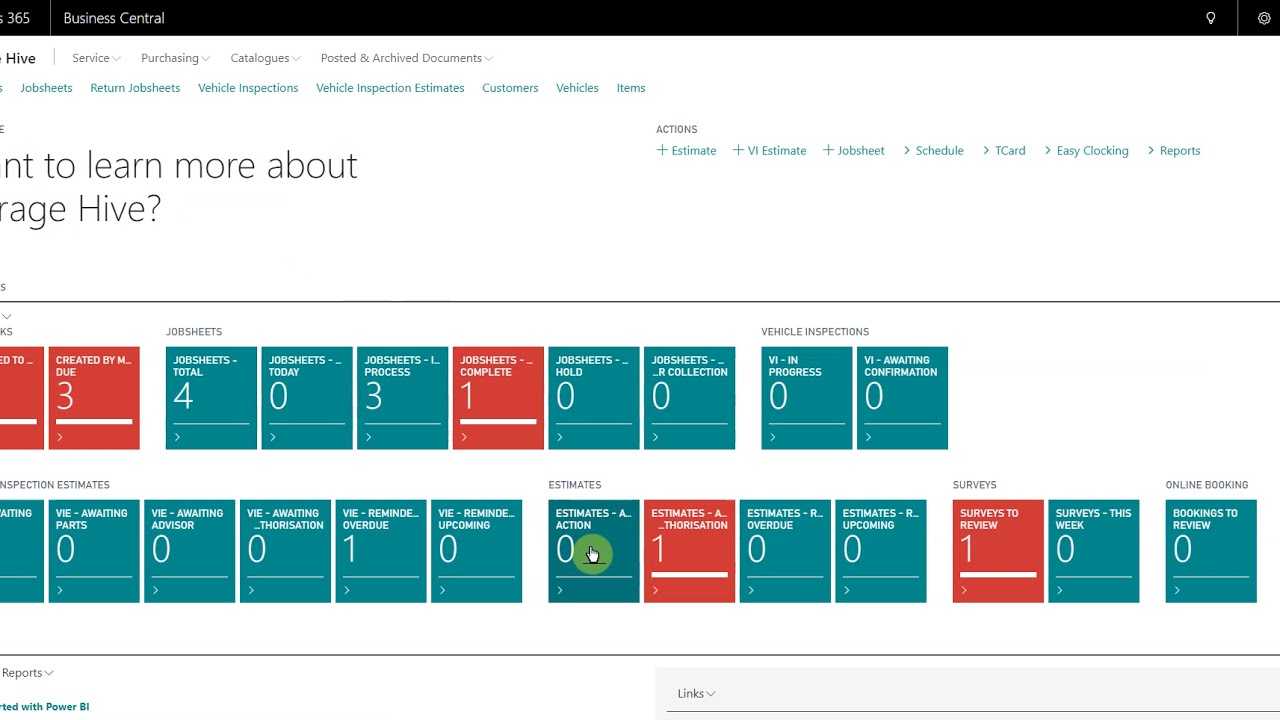1280x720 pixels.
Task: Expand the Reports section at bottom
Action: 28,673
